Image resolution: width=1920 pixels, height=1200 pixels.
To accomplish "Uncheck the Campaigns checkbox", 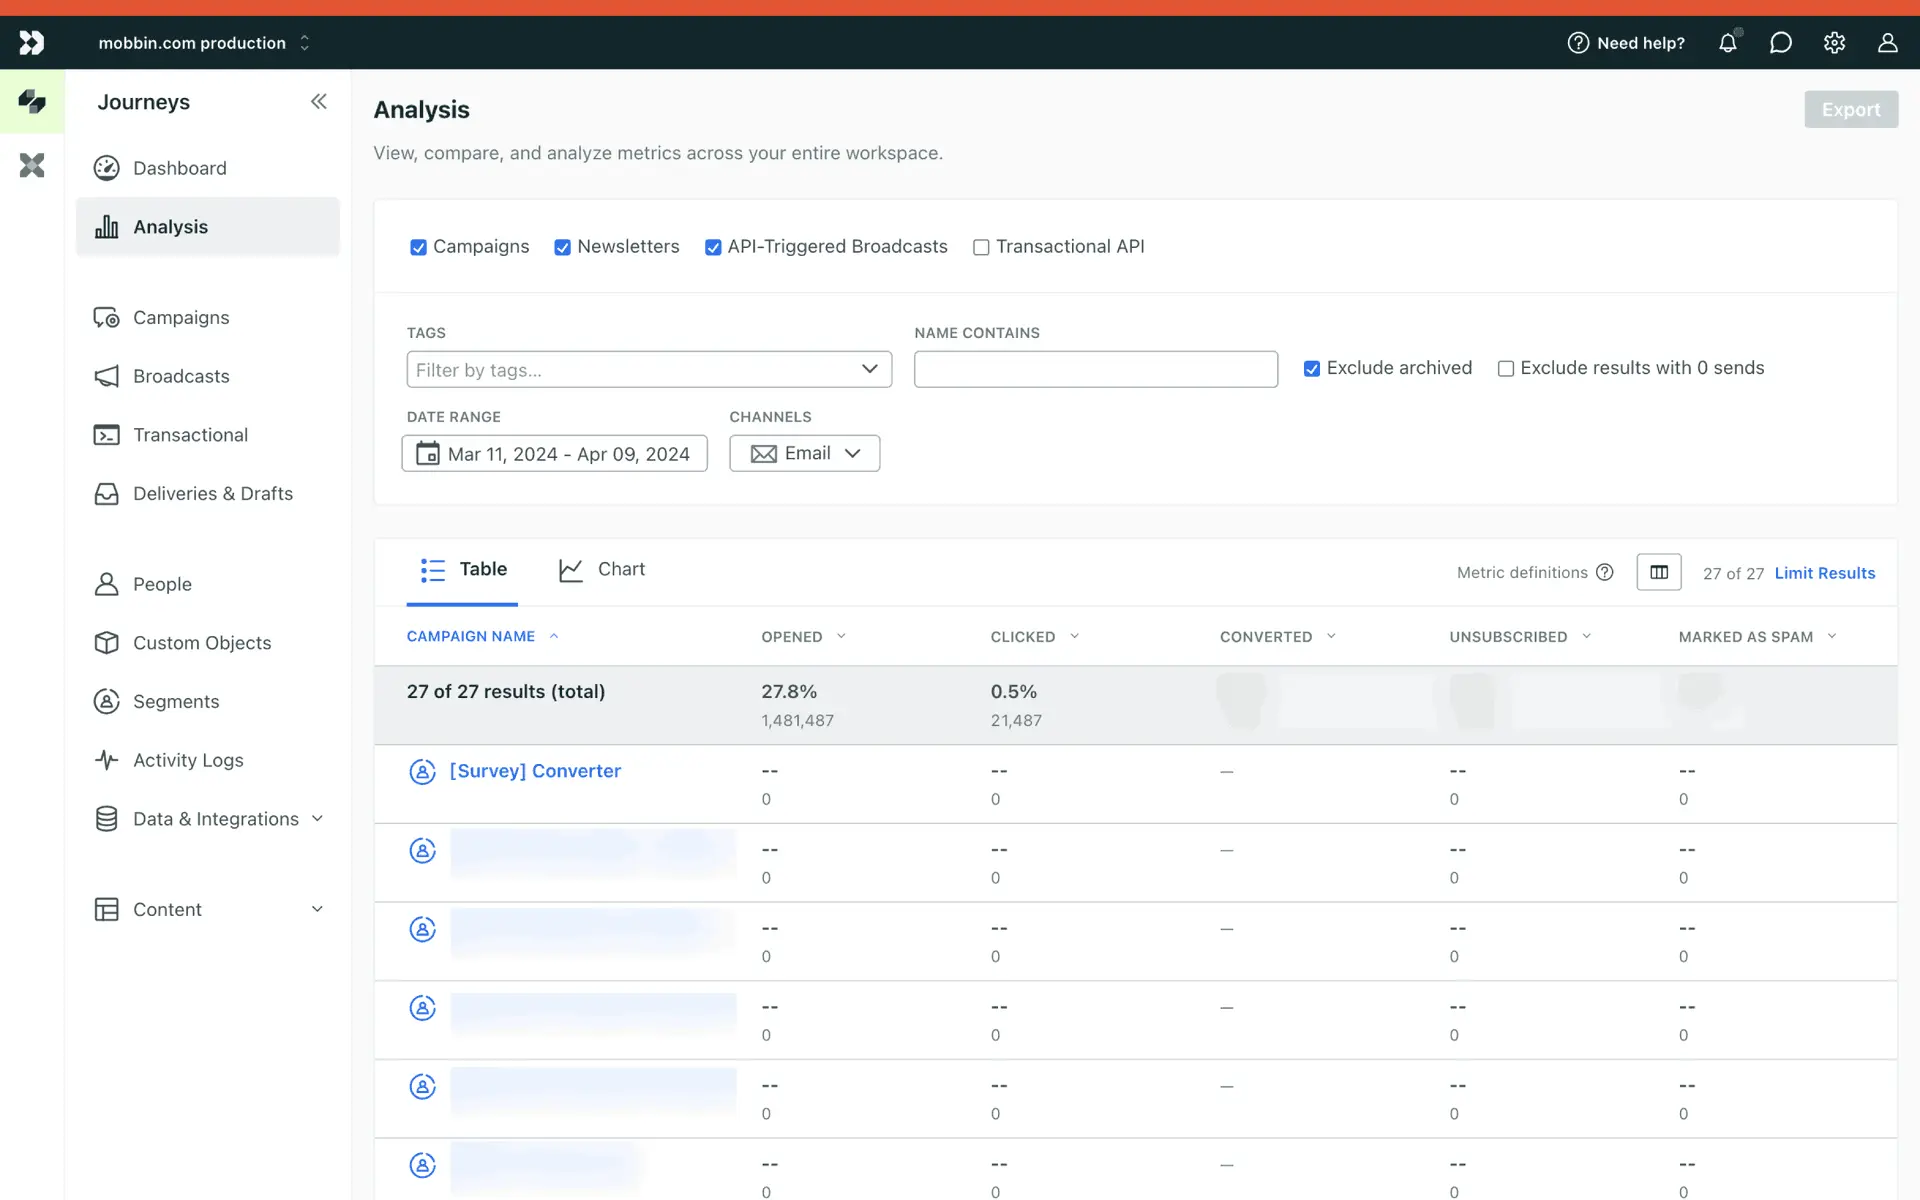I will (418, 247).
